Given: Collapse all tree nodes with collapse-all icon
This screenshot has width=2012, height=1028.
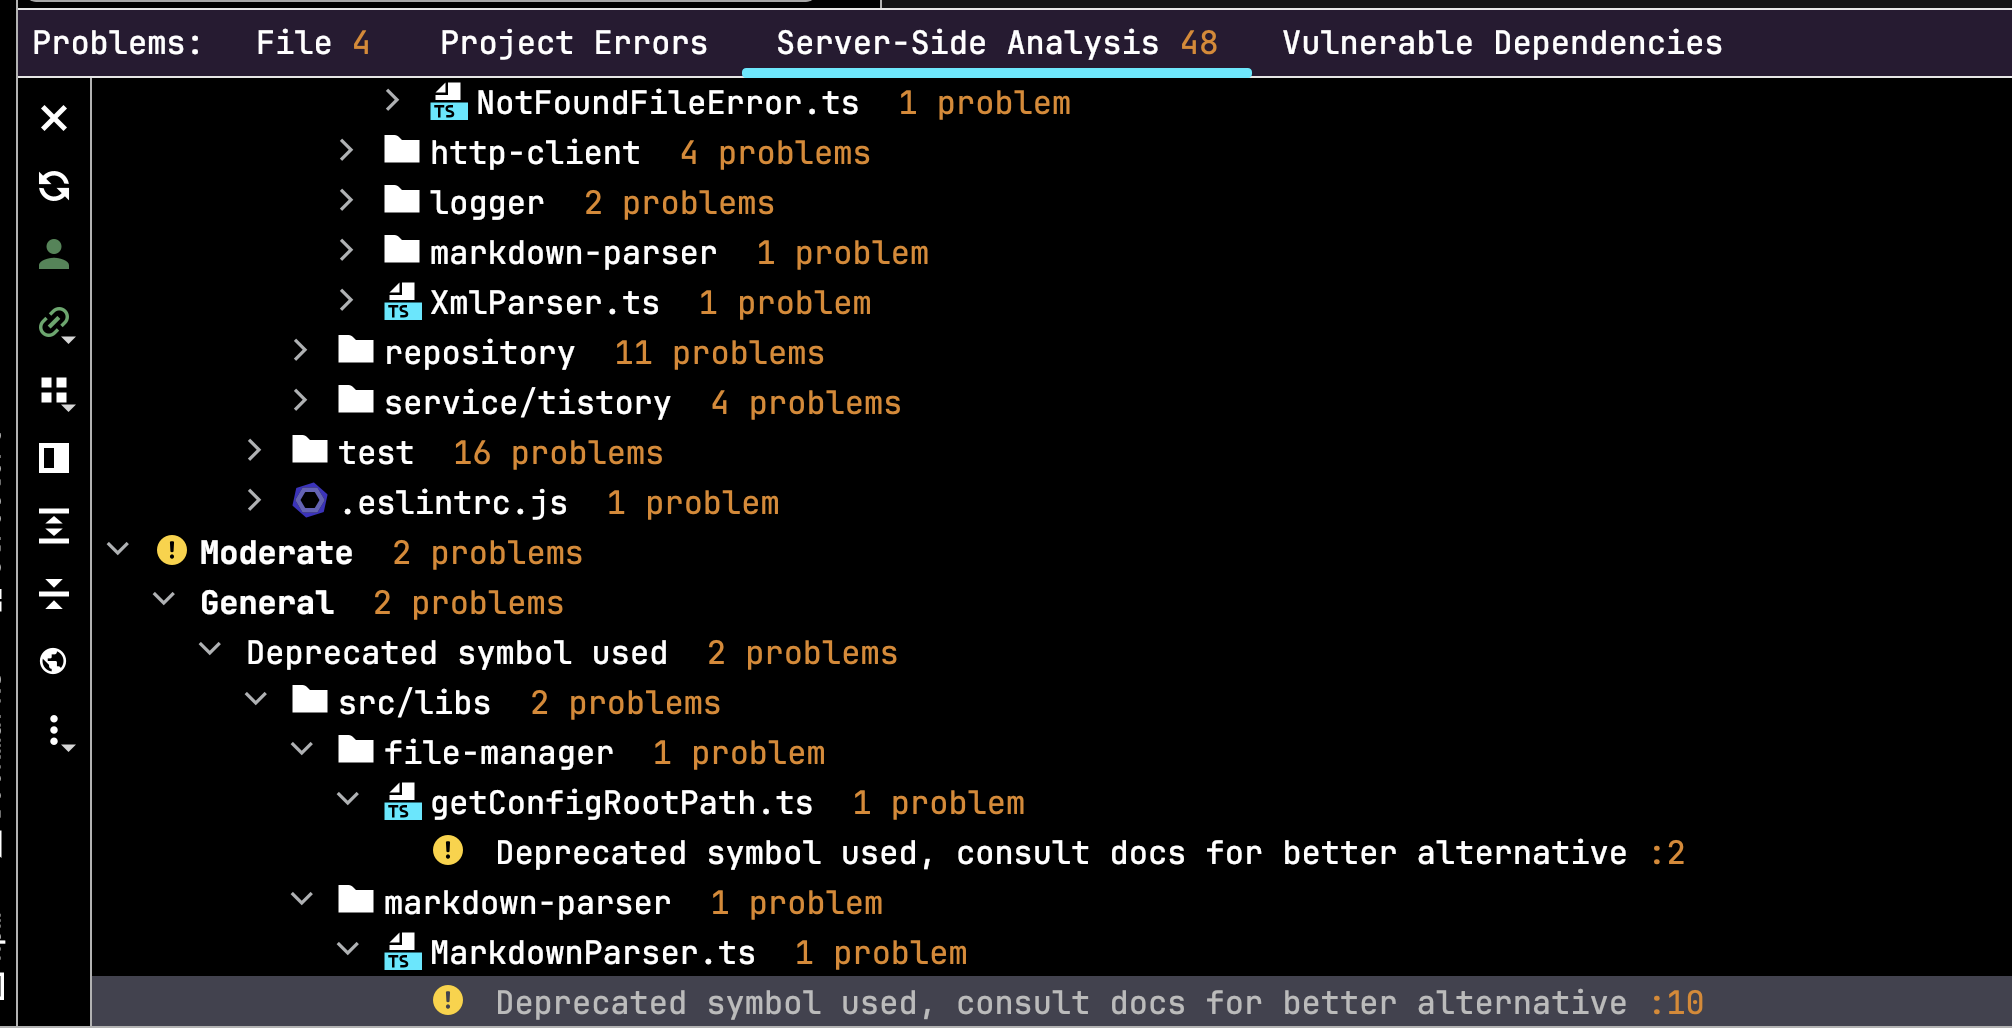Looking at the screenshot, I should (x=54, y=595).
